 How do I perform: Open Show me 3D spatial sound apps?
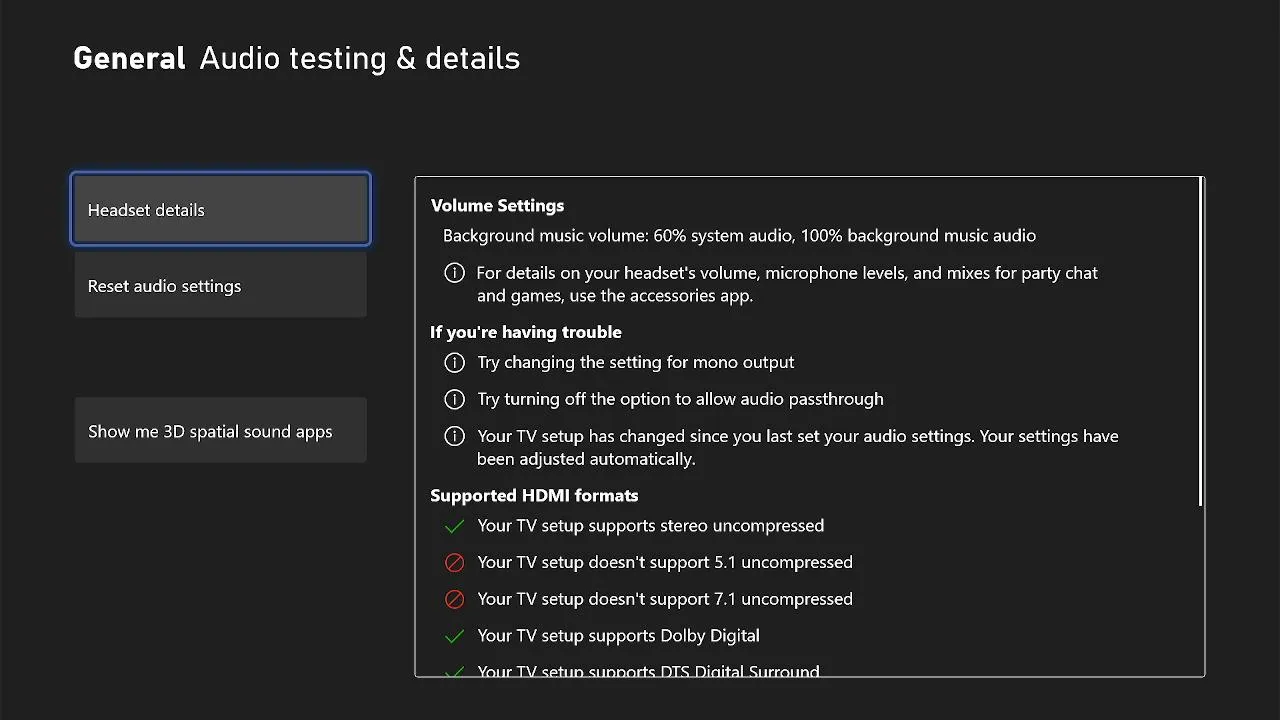coord(220,431)
